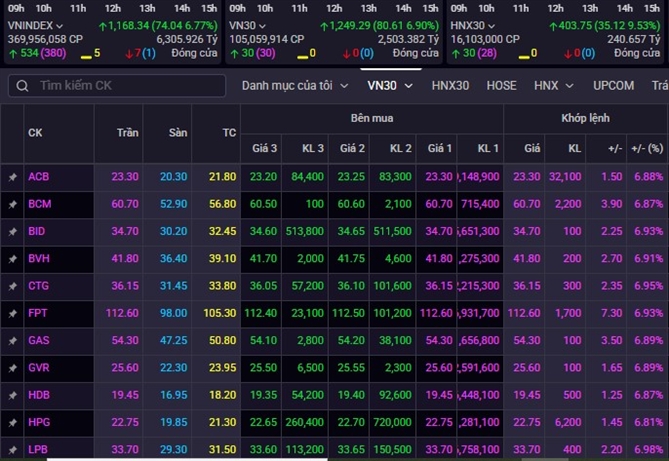Click VNINDEX volume 369,956,058 CP
This screenshot has height=461, width=669.
click(45, 40)
